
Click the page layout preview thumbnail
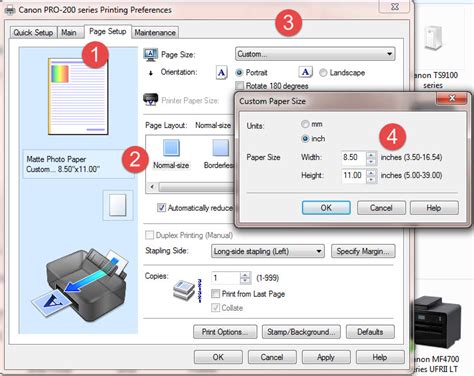78,97
